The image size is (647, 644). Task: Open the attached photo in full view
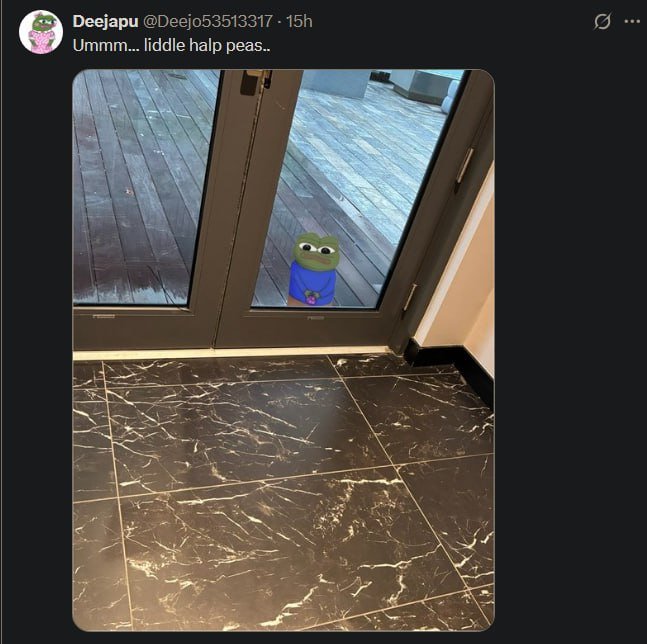coord(283,350)
